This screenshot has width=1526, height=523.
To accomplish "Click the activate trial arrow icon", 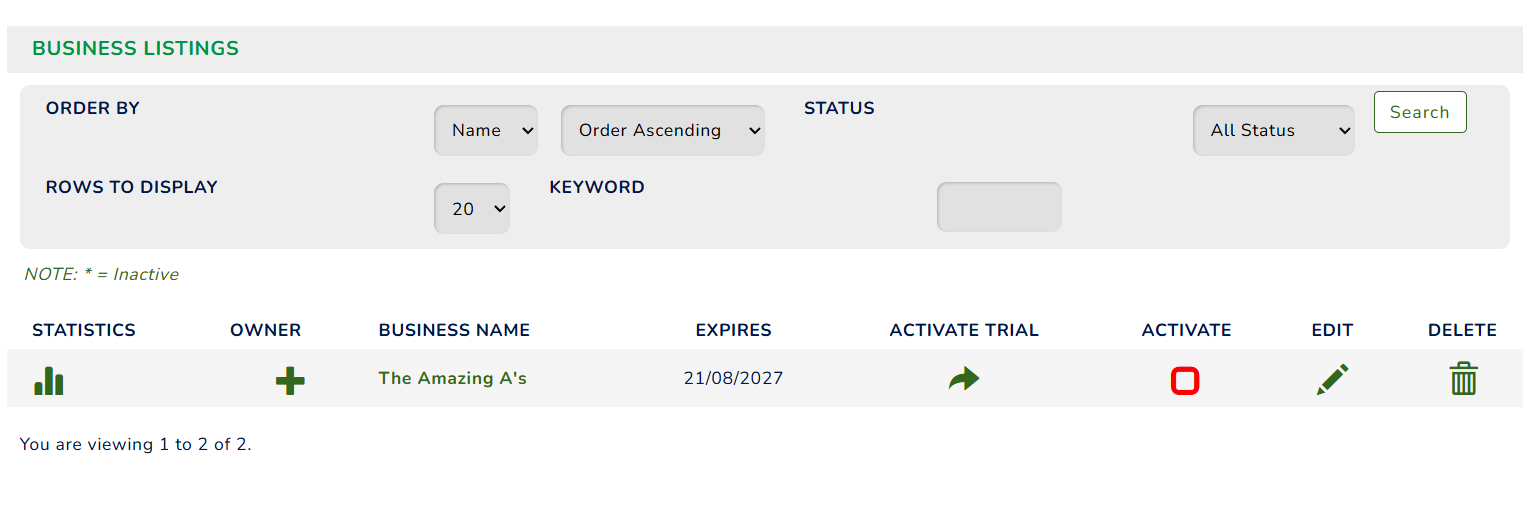I will [964, 379].
